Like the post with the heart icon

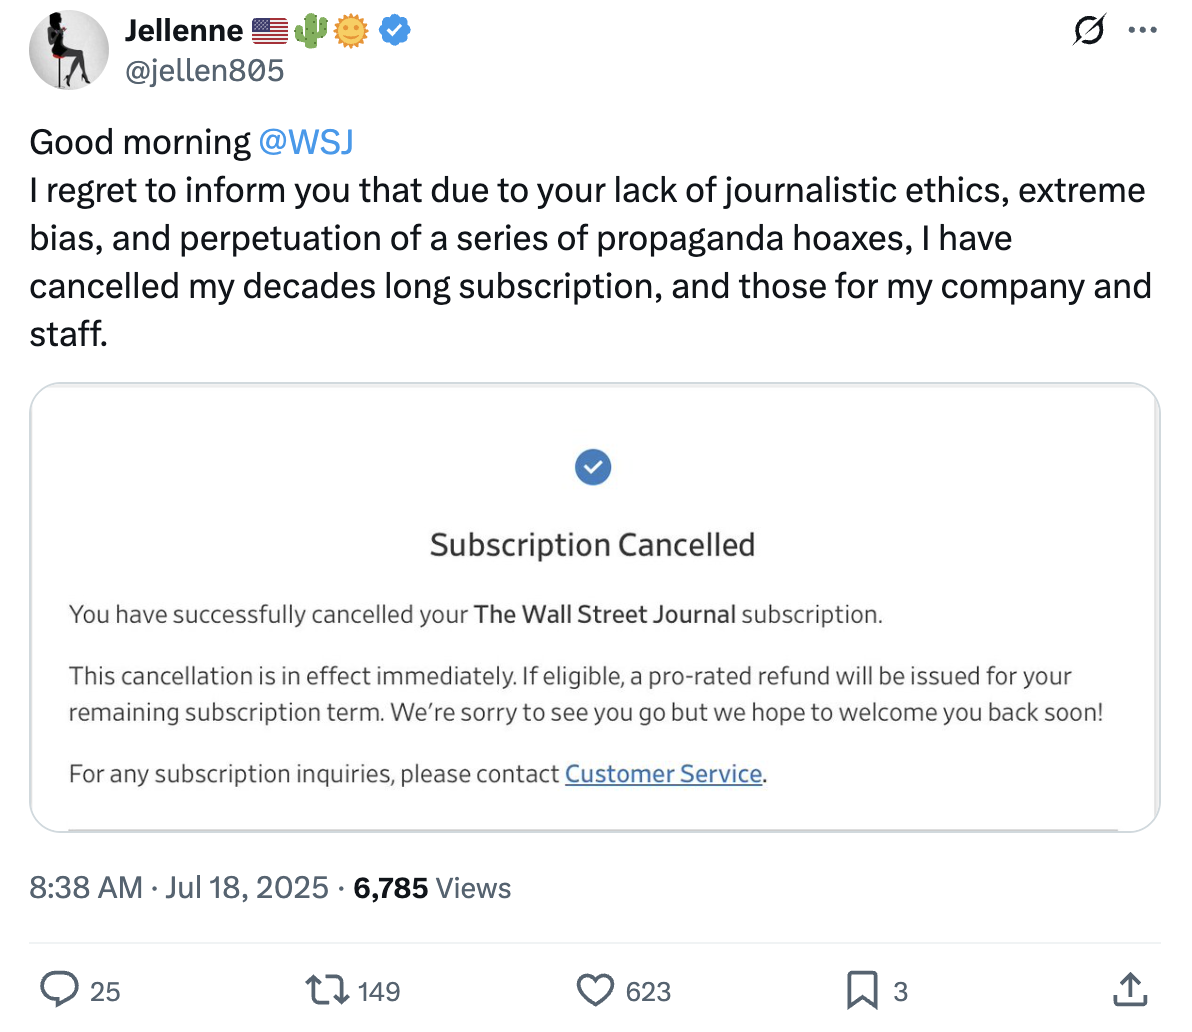pyautogui.click(x=595, y=990)
